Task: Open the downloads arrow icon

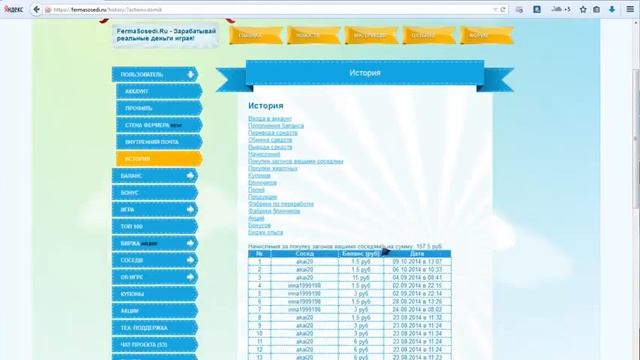Action: (x=612, y=9)
